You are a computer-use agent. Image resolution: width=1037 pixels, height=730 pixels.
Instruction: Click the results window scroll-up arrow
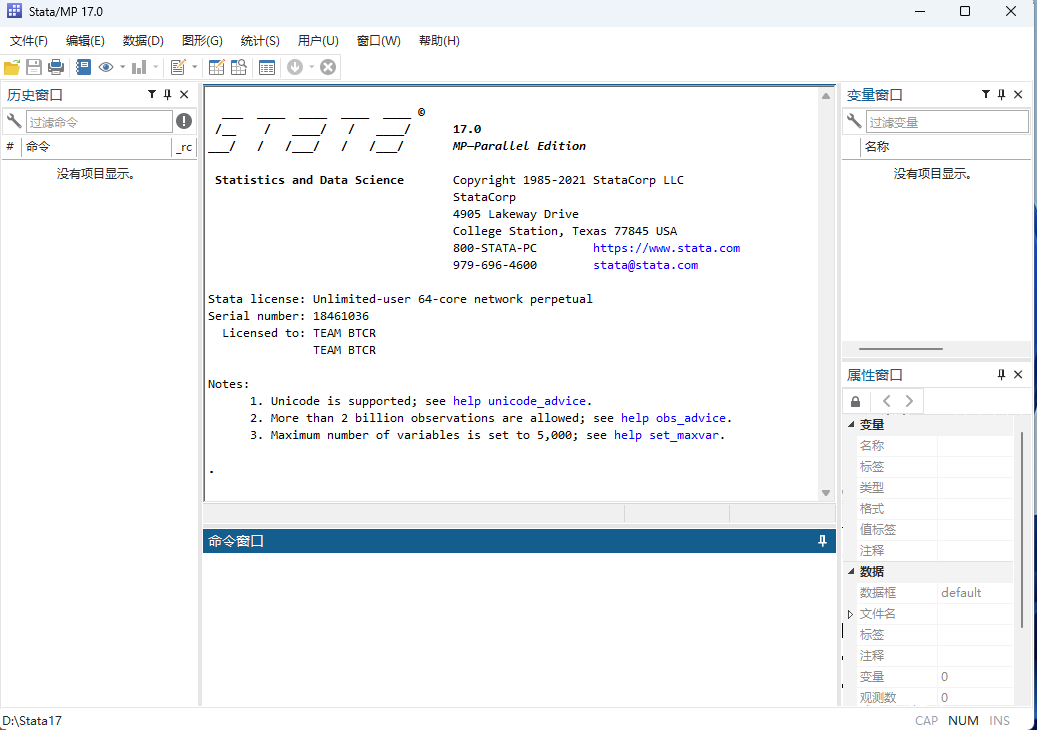tap(826, 97)
